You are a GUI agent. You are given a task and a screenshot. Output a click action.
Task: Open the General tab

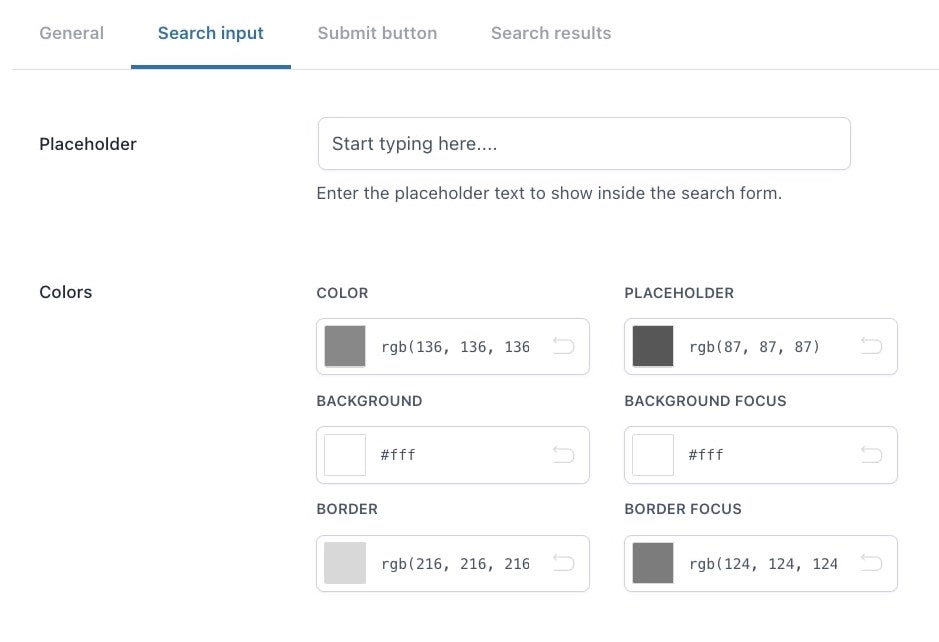[x=71, y=33]
